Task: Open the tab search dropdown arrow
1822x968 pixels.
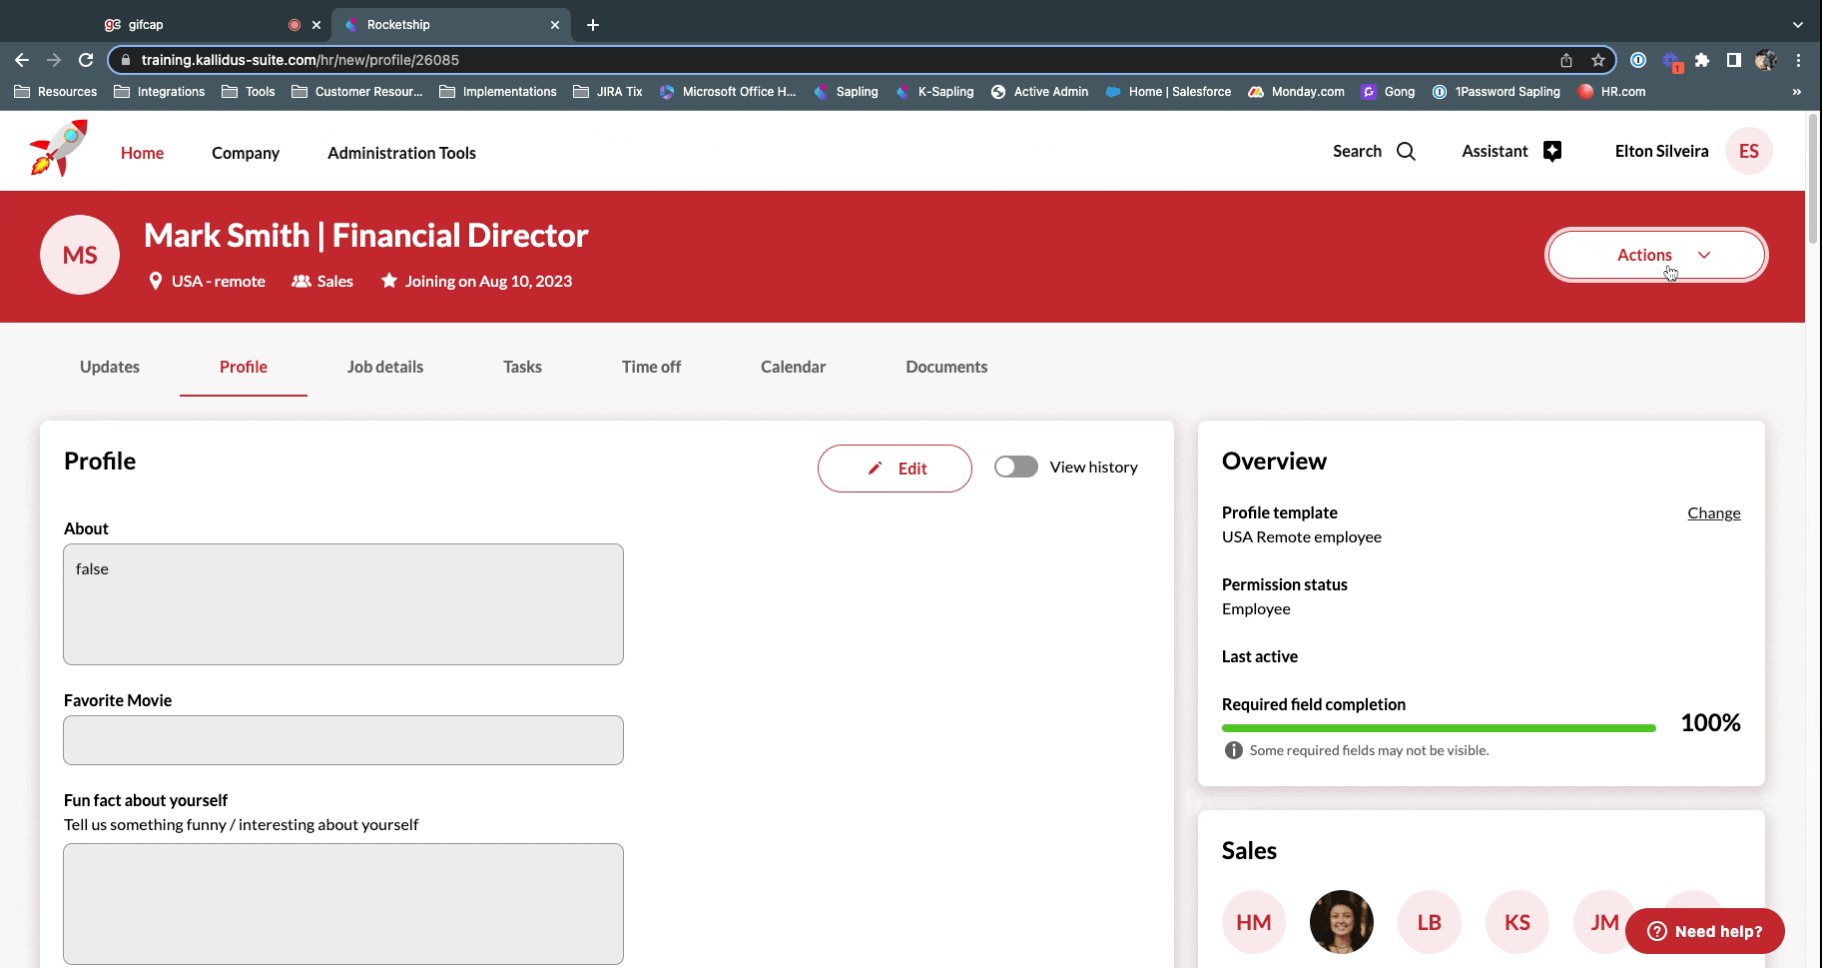Action: (x=1797, y=25)
